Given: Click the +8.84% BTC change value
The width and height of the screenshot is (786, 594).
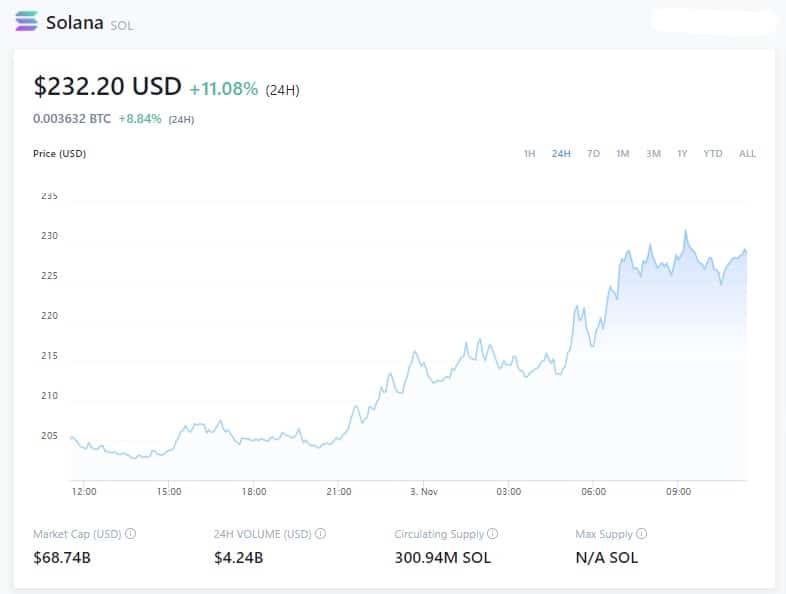Looking at the screenshot, I should pyautogui.click(x=140, y=119).
